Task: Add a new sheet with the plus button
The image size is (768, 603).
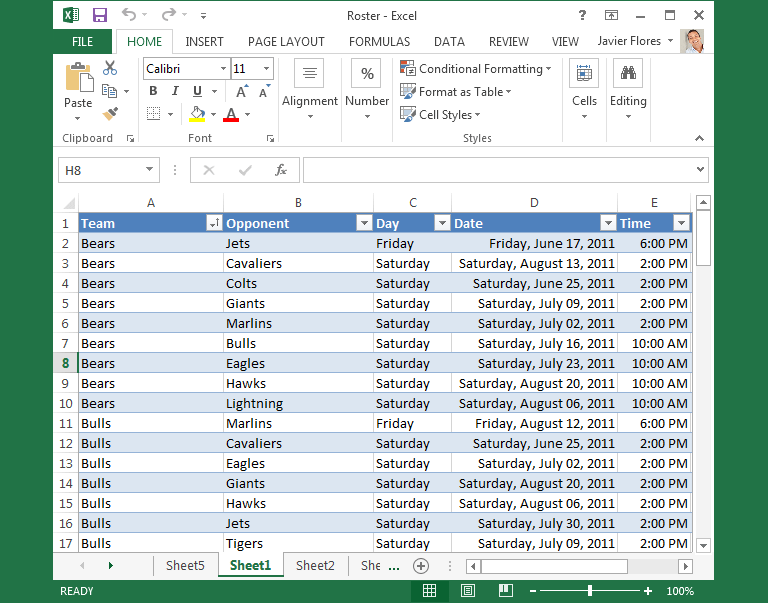Action: (x=421, y=566)
